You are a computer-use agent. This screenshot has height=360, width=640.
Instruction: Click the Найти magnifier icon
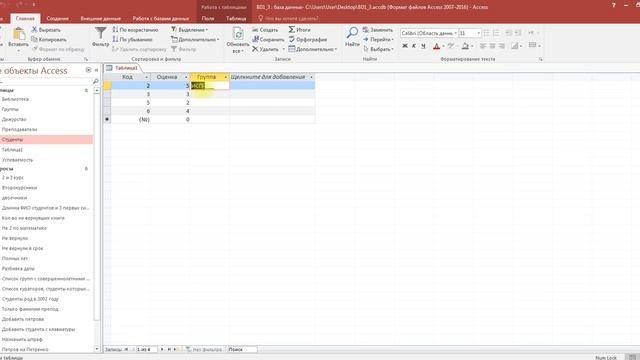352,33
